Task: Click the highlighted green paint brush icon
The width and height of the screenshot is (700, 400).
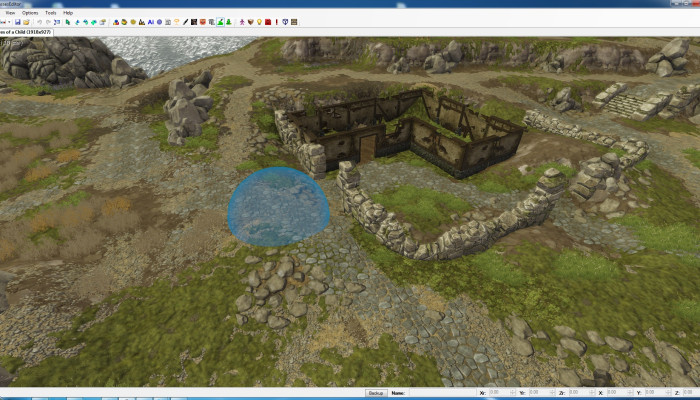Action: pos(220,22)
